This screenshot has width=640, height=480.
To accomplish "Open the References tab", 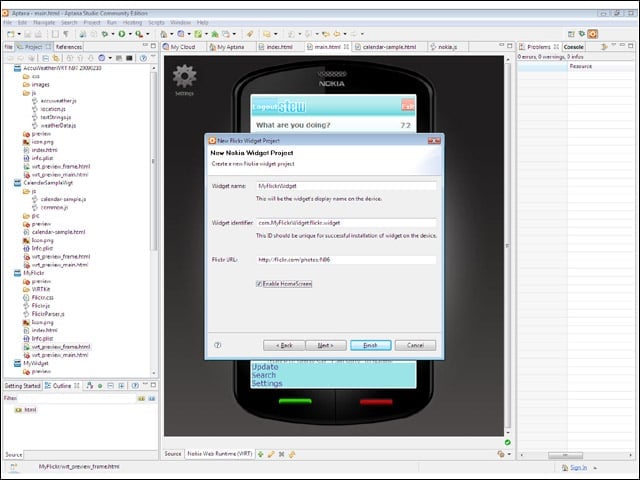I will (x=69, y=47).
